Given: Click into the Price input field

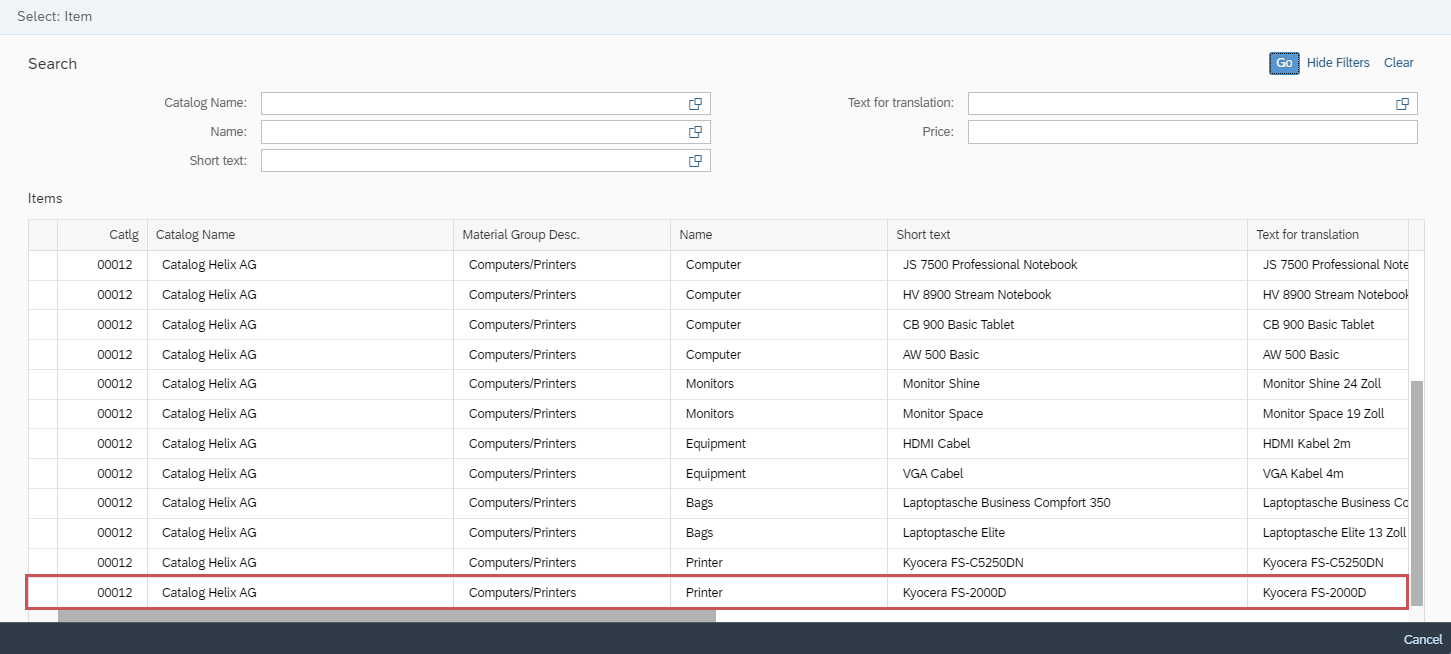Looking at the screenshot, I should 1191,132.
